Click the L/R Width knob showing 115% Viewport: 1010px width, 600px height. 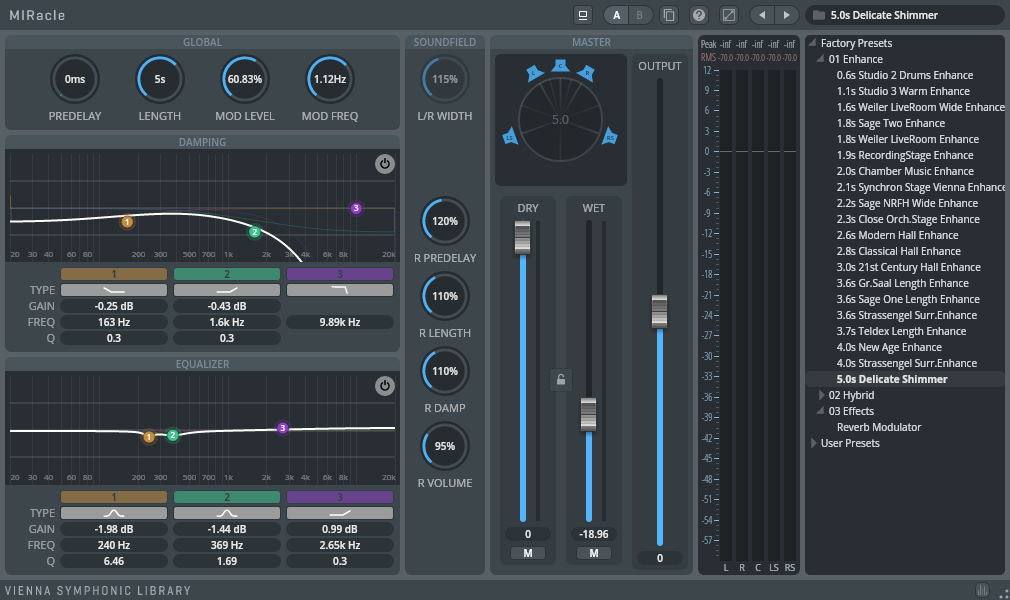point(444,79)
